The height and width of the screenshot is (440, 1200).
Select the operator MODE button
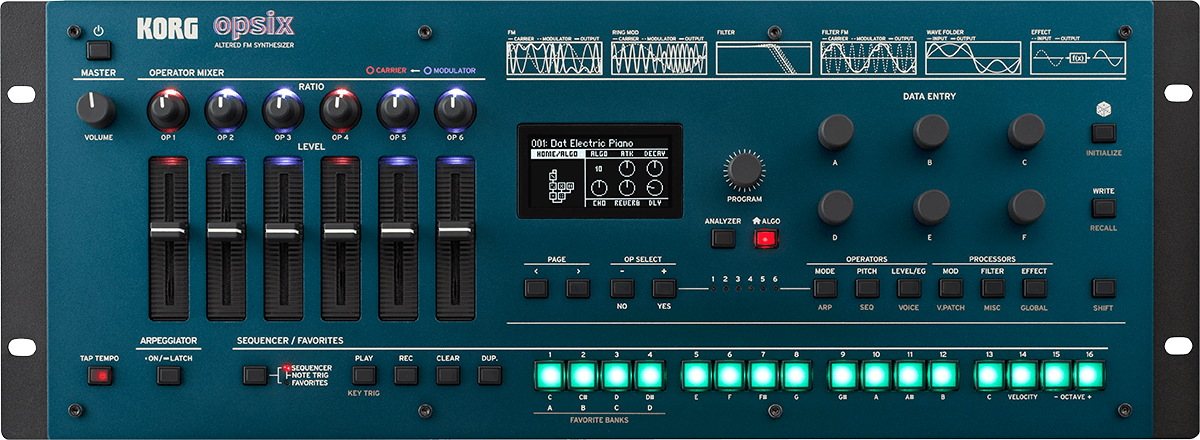tap(825, 288)
